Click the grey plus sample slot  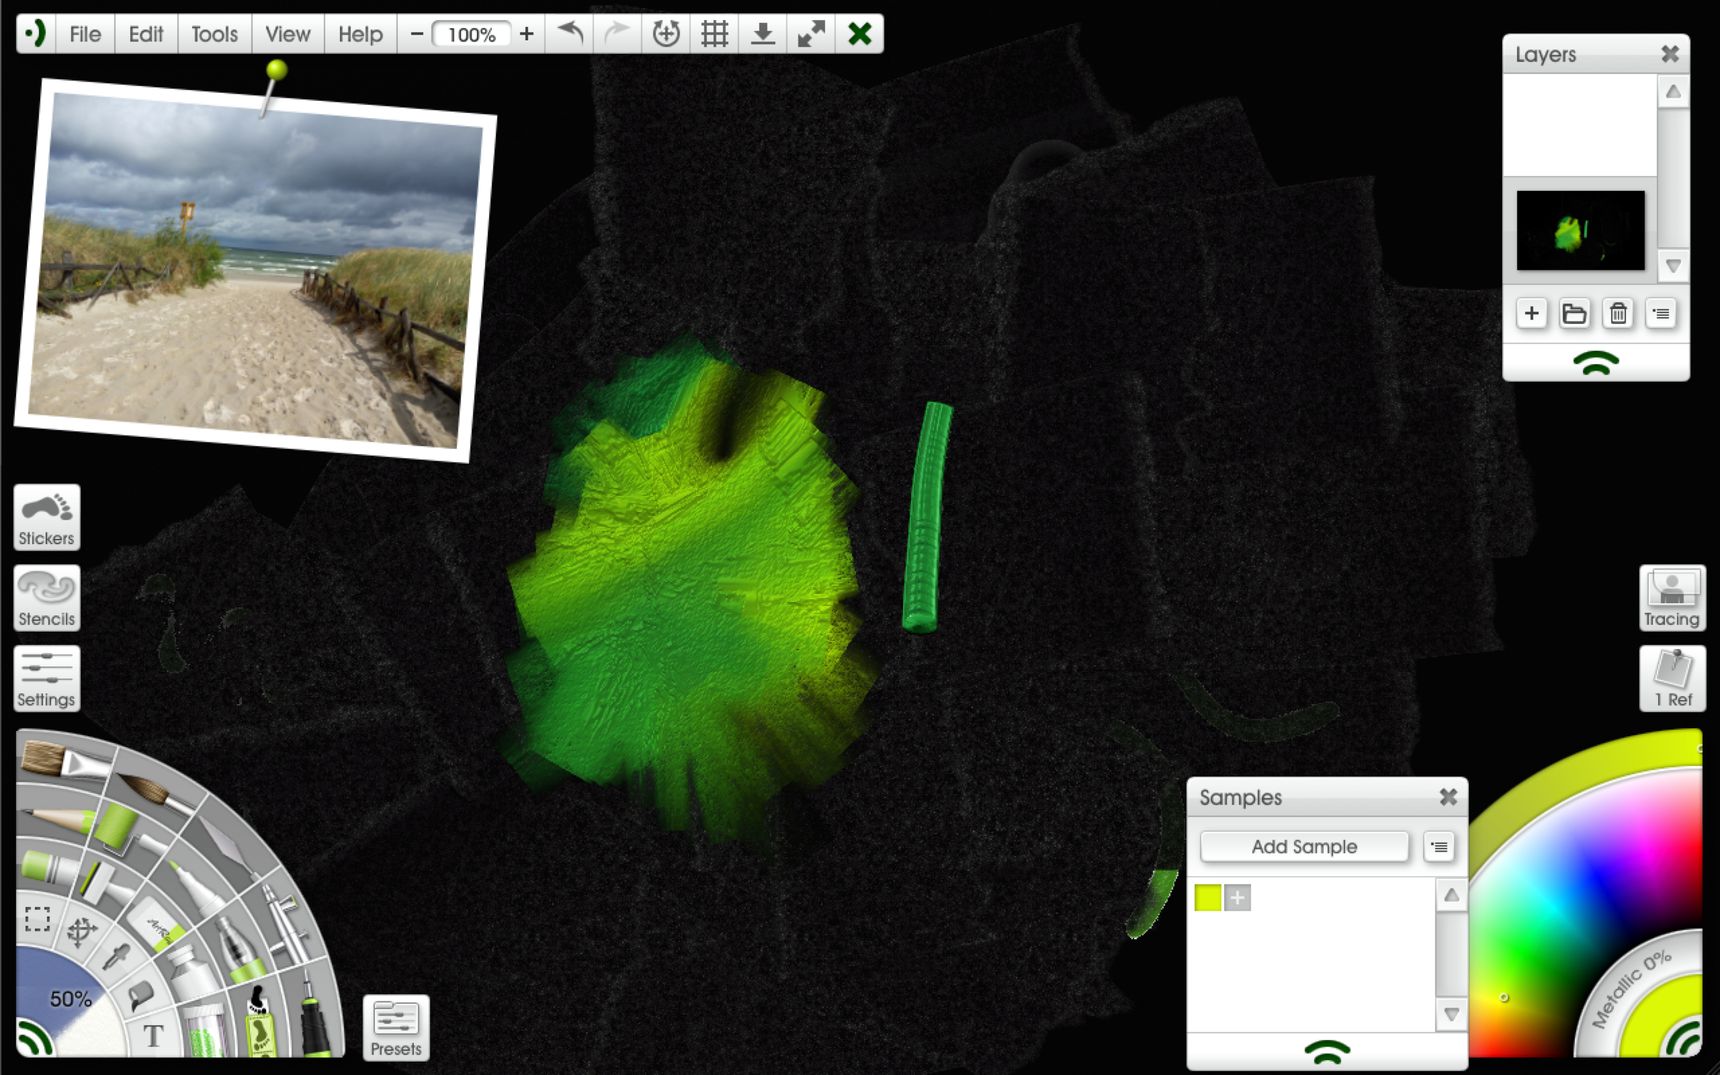click(1237, 897)
